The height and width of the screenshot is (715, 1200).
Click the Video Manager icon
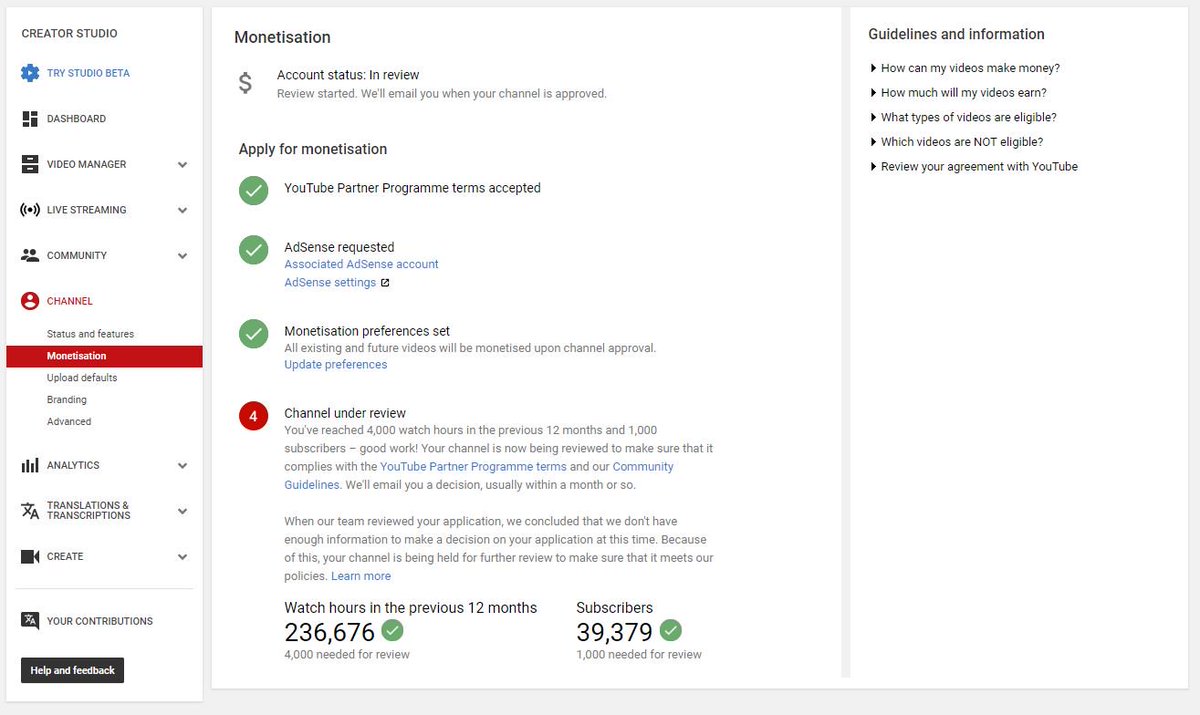30,164
